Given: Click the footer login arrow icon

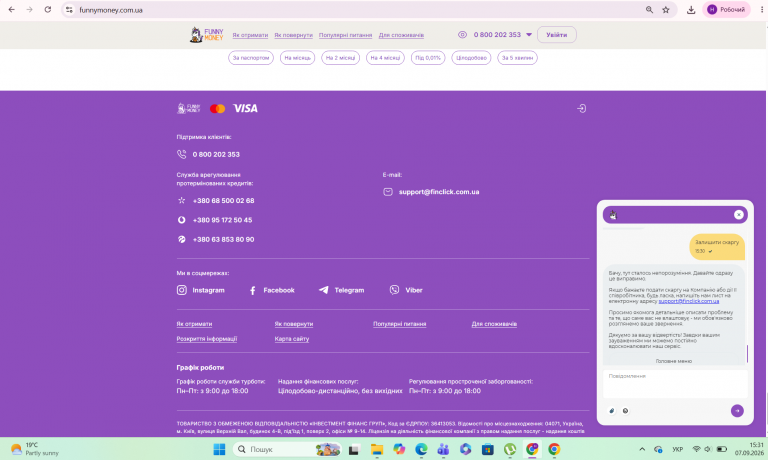Looking at the screenshot, I should click(x=581, y=108).
